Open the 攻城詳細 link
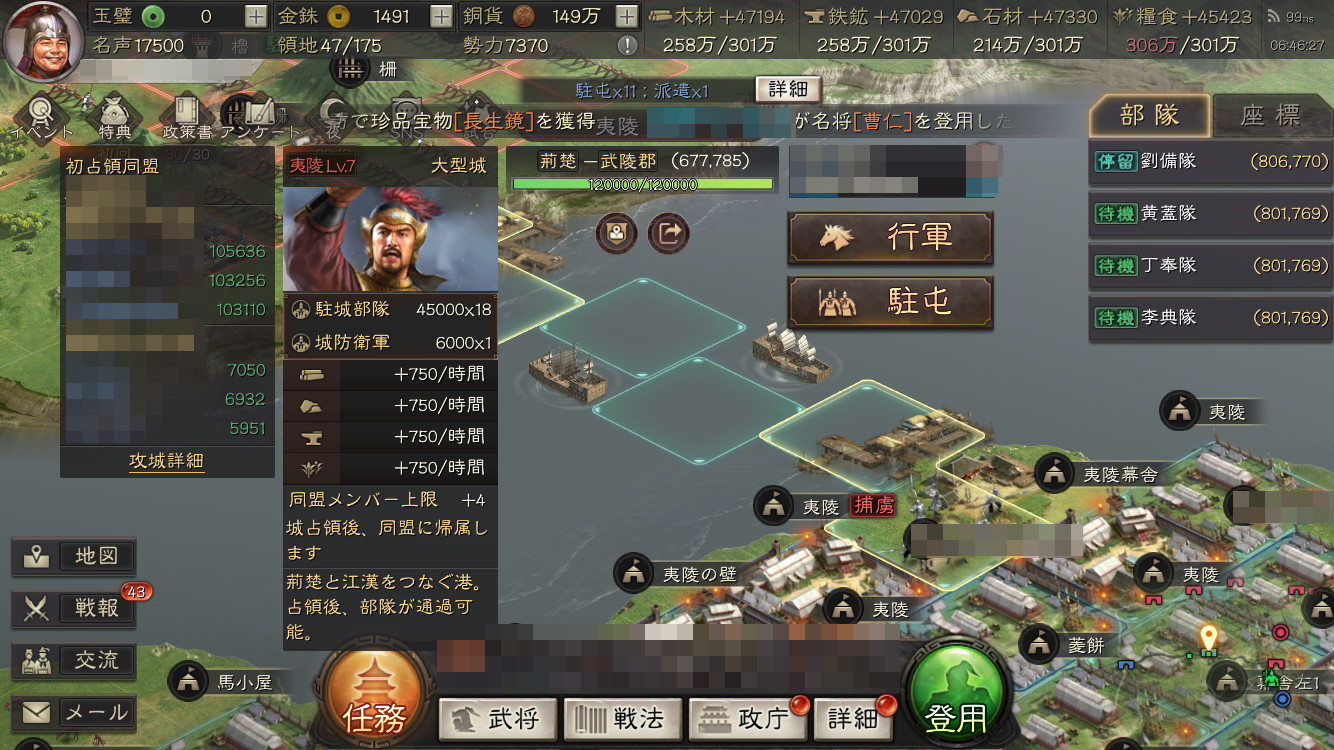This screenshot has width=1334, height=750. tap(167, 461)
